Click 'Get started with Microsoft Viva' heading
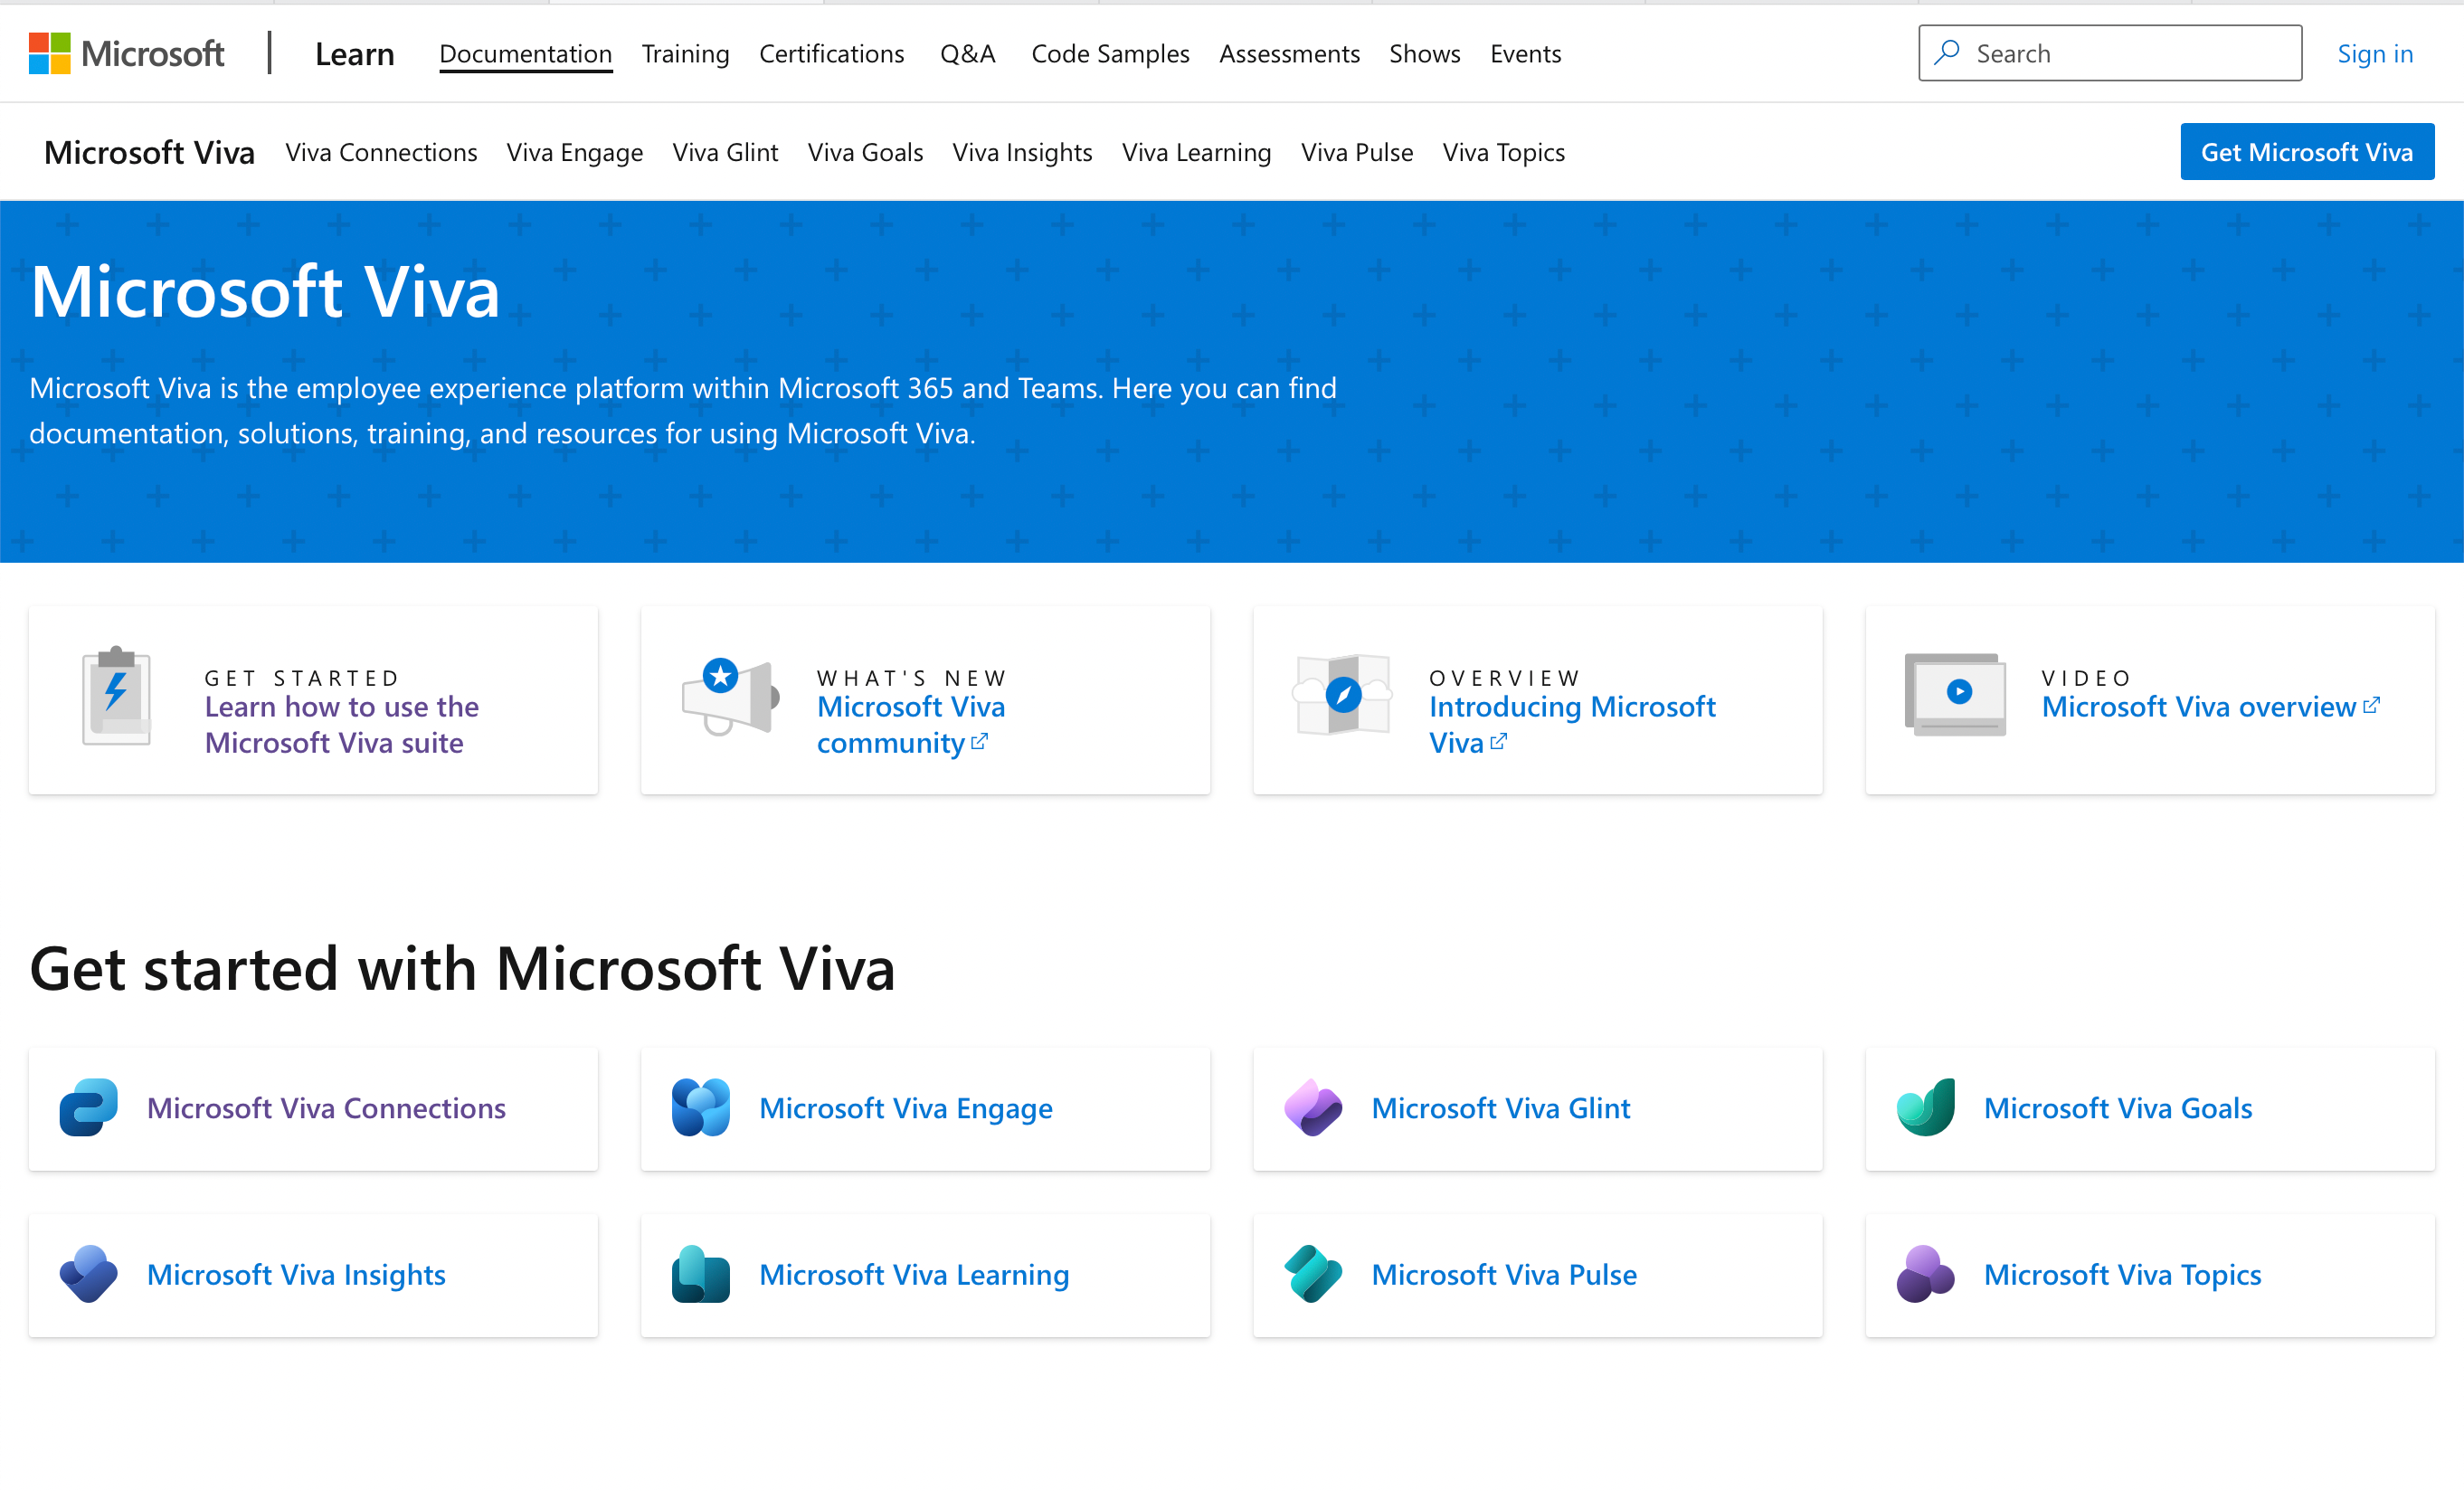 pos(462,968)
